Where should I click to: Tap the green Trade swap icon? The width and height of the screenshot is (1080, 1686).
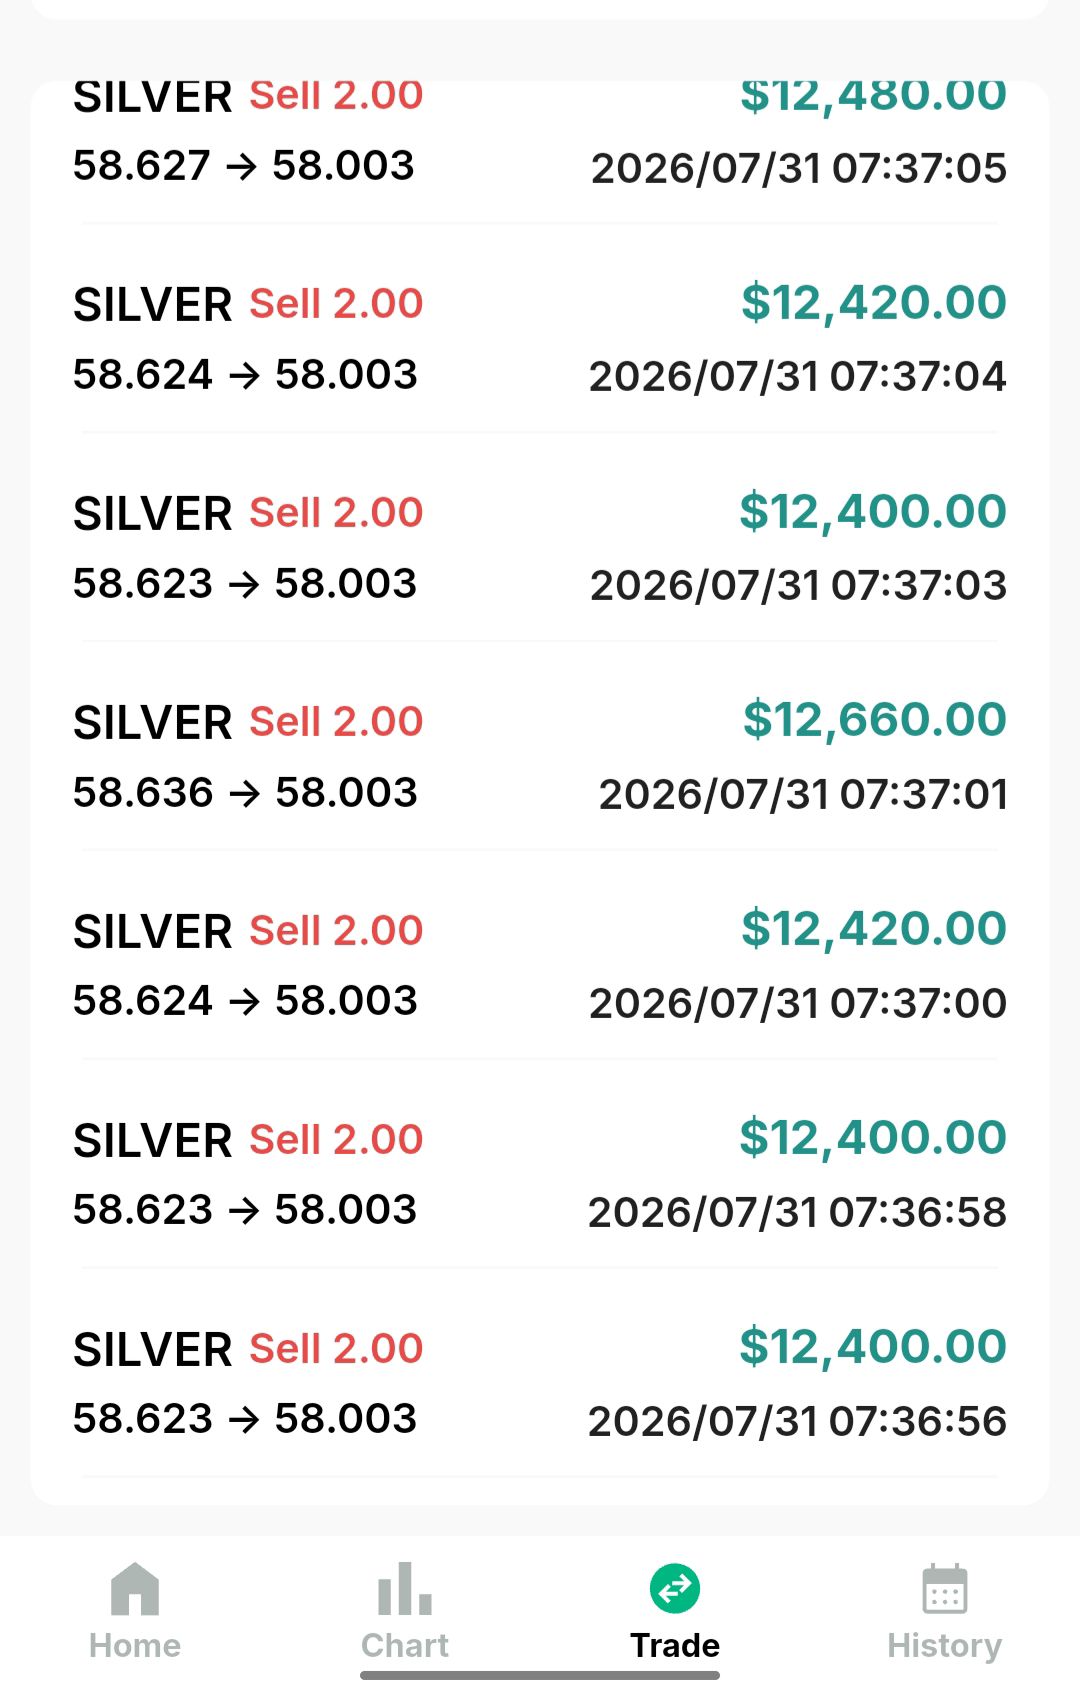tap(675, 1588)
